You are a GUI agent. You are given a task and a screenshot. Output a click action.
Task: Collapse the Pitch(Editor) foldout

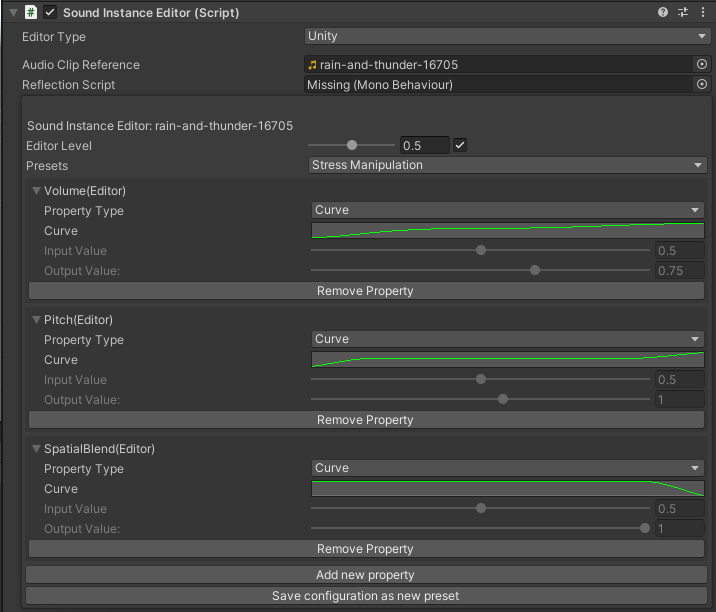[36, 320]
